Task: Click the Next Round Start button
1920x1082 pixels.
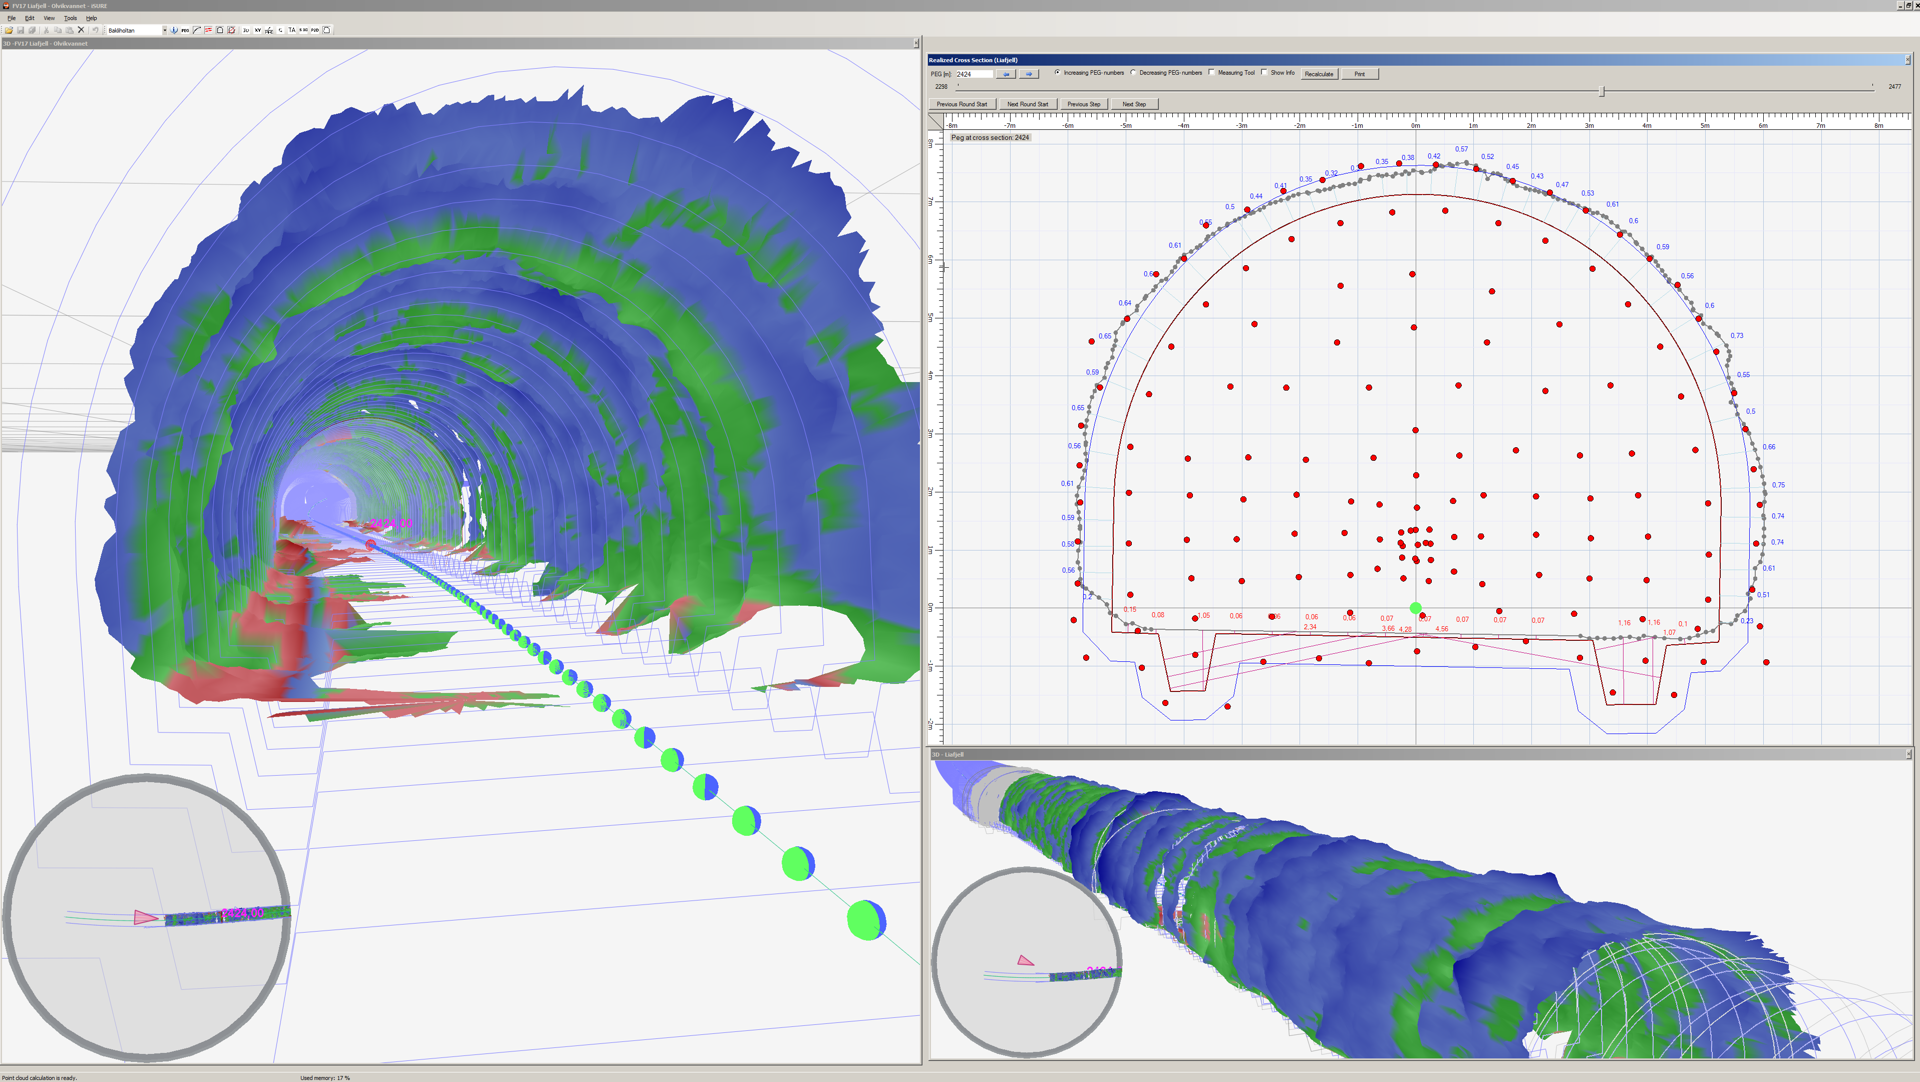Action: click(1027, 104)
